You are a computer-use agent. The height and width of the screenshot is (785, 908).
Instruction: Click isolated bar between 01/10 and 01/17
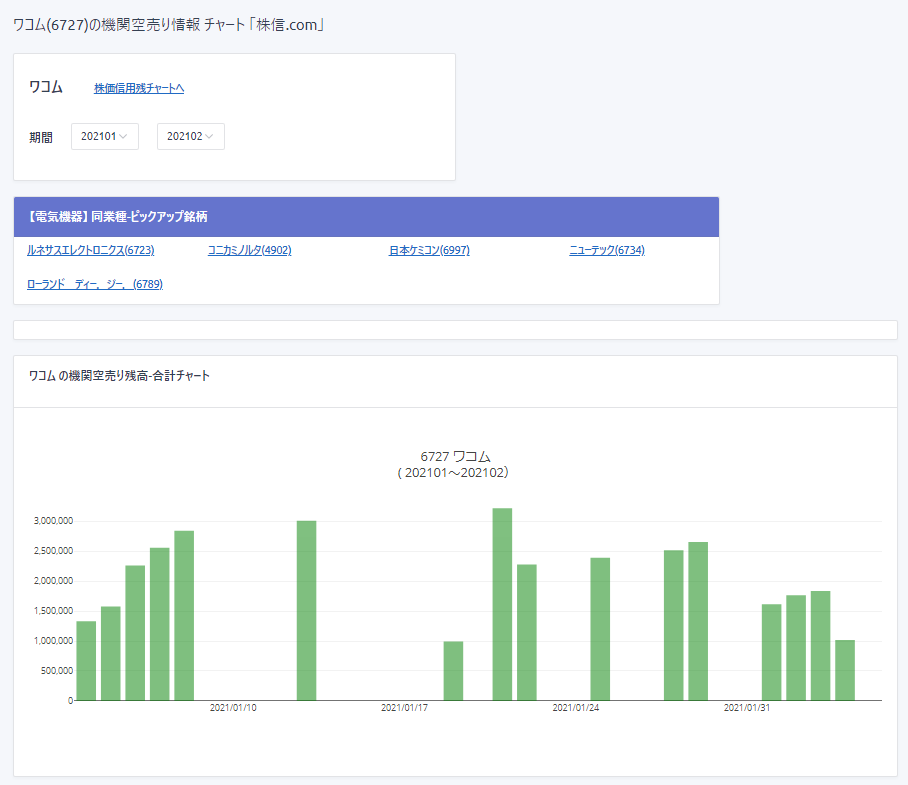(x=306, y=610)
